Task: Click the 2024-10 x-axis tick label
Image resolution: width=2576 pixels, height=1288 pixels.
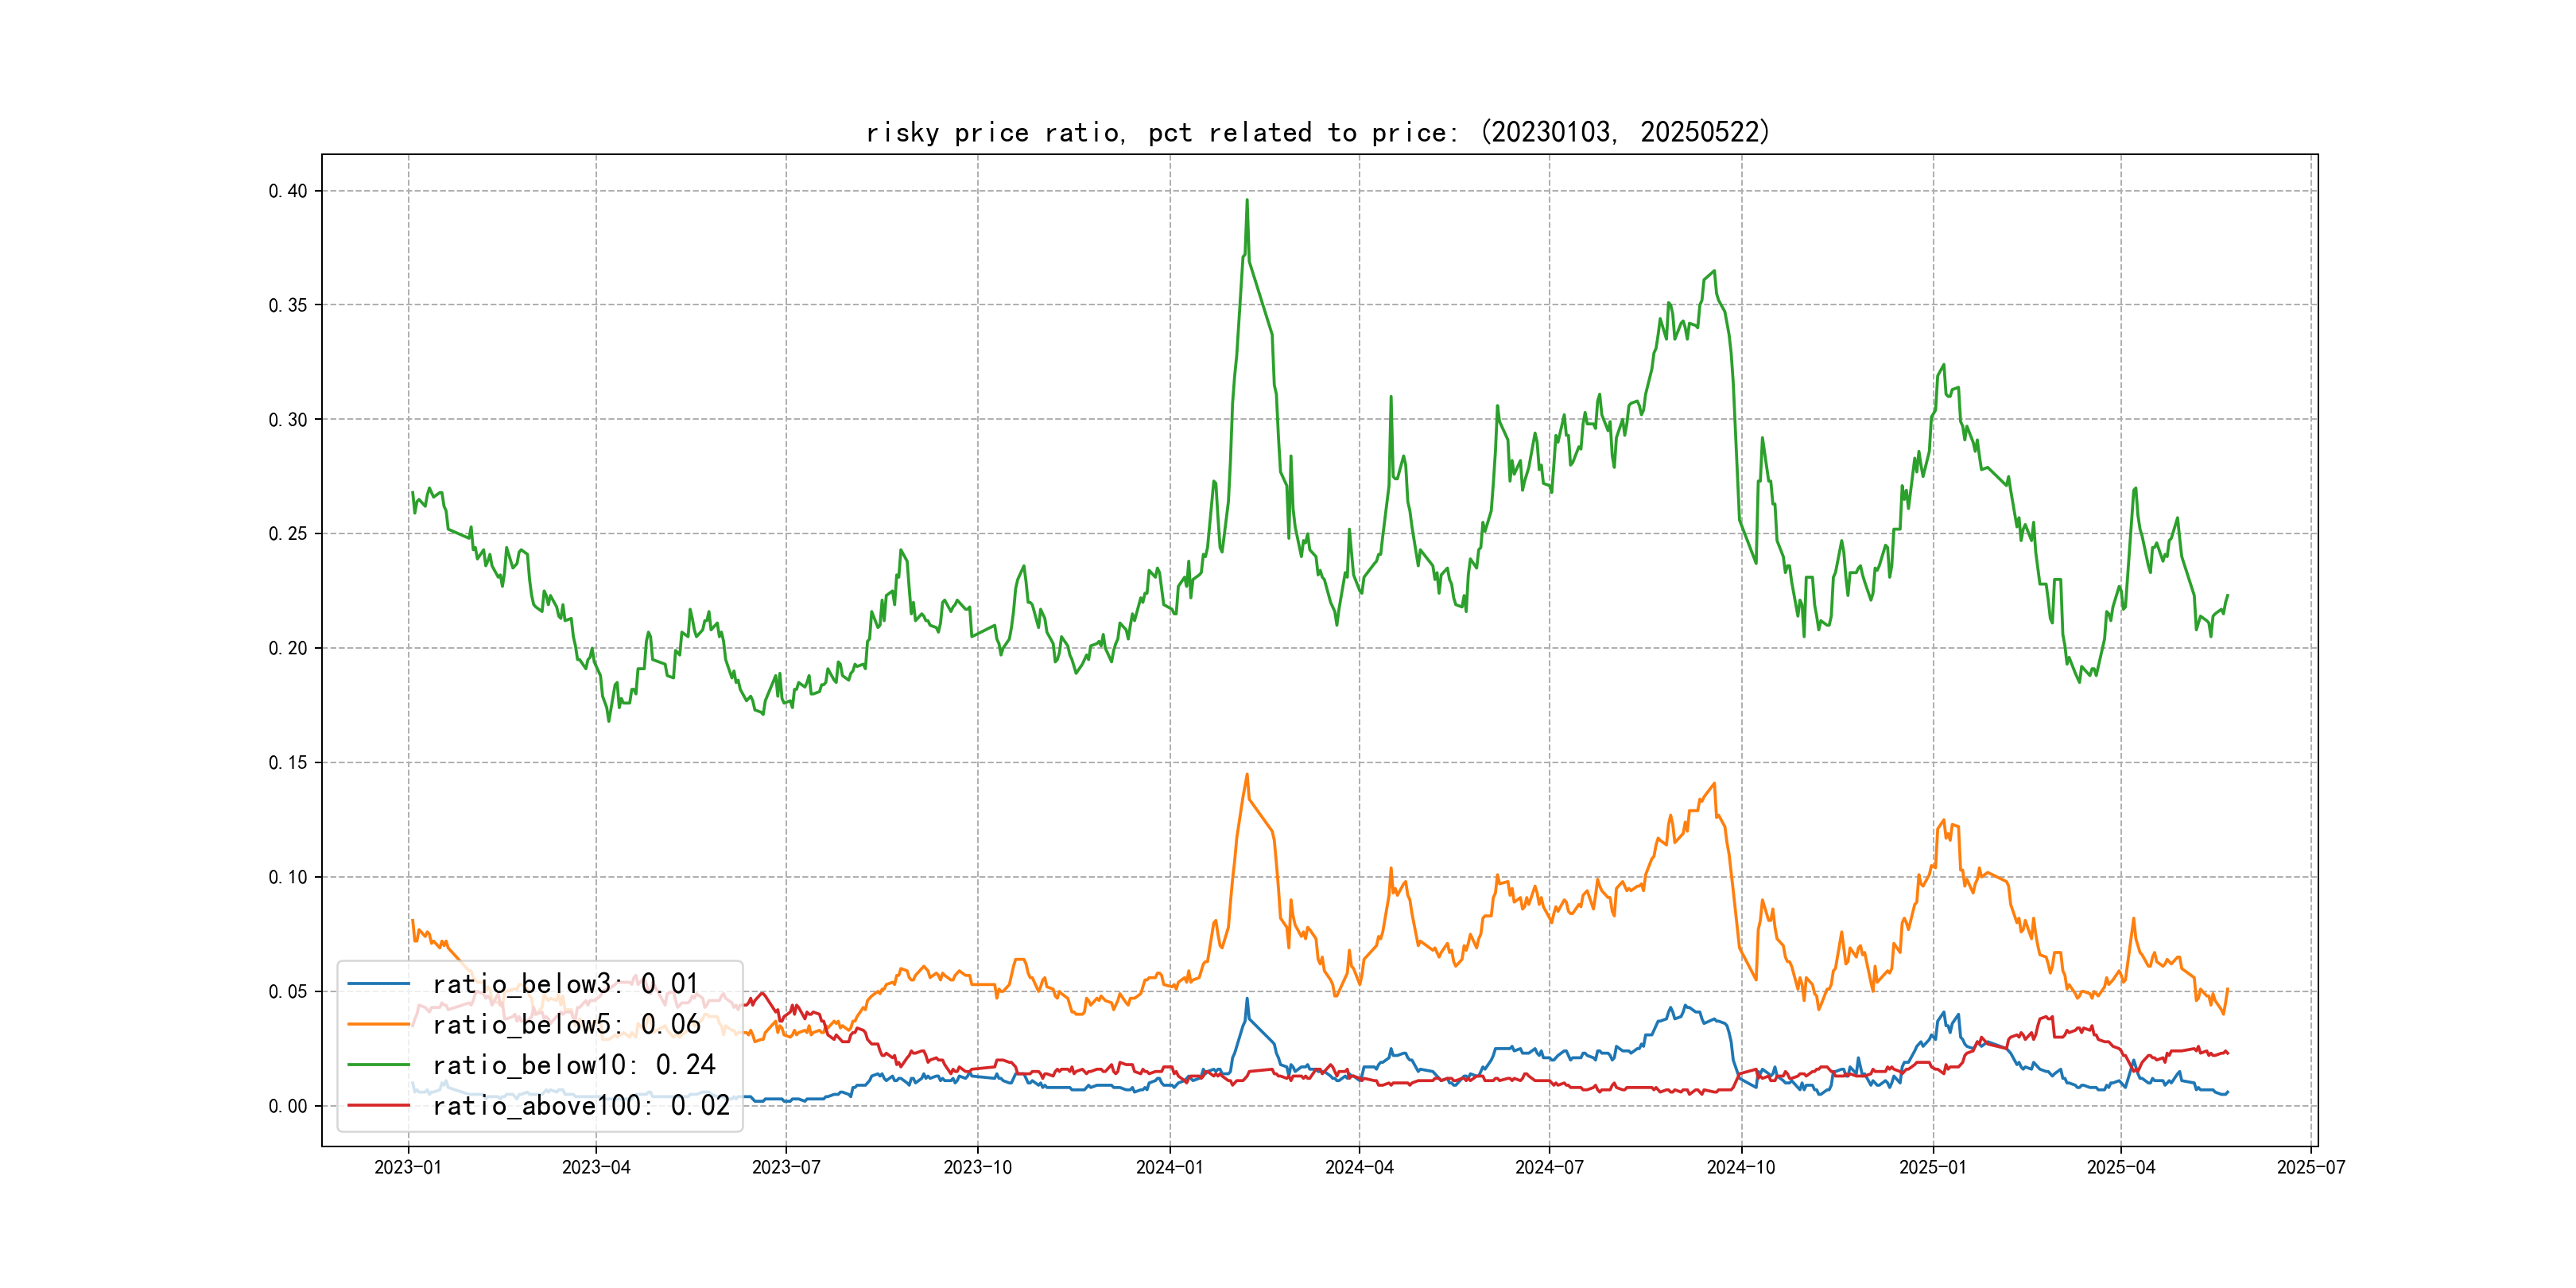Action: pyautogui.click(x=1741, y=1167)
